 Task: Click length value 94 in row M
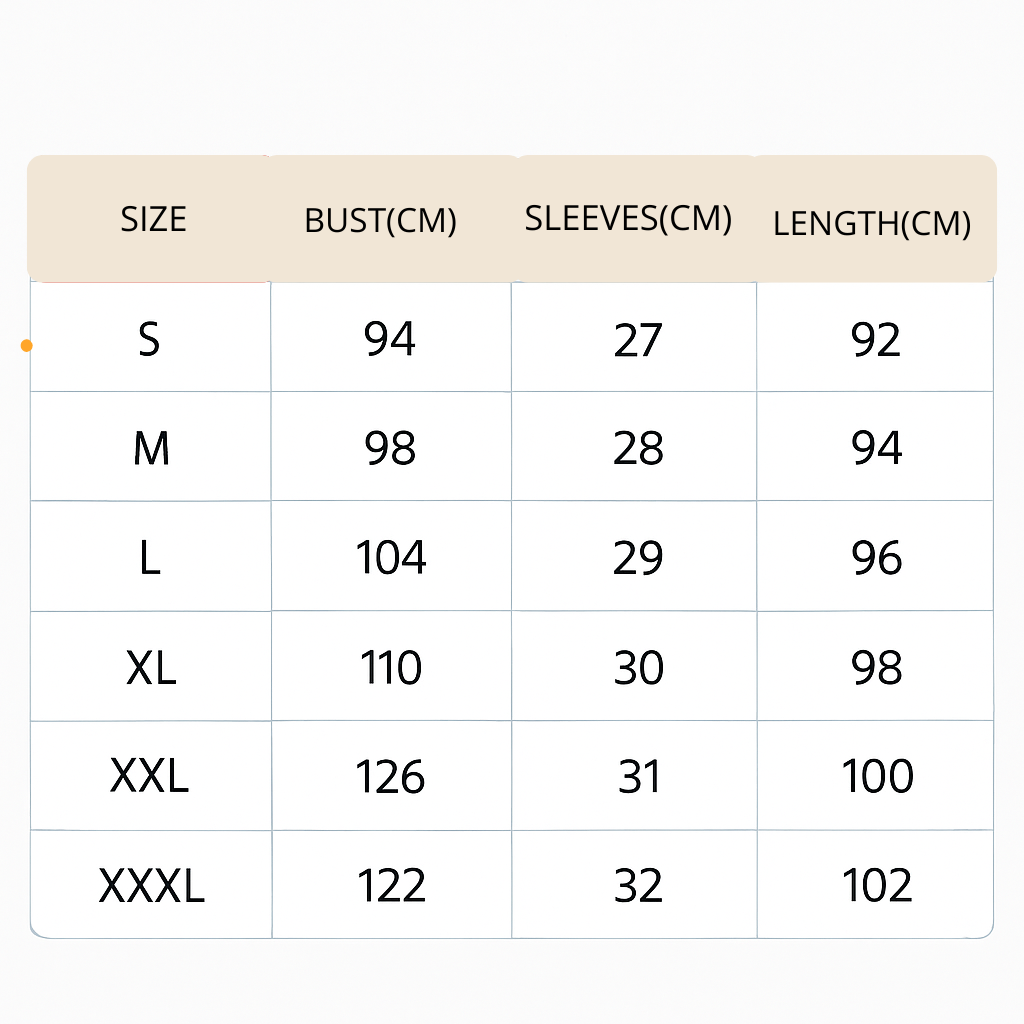coord(877,449)
